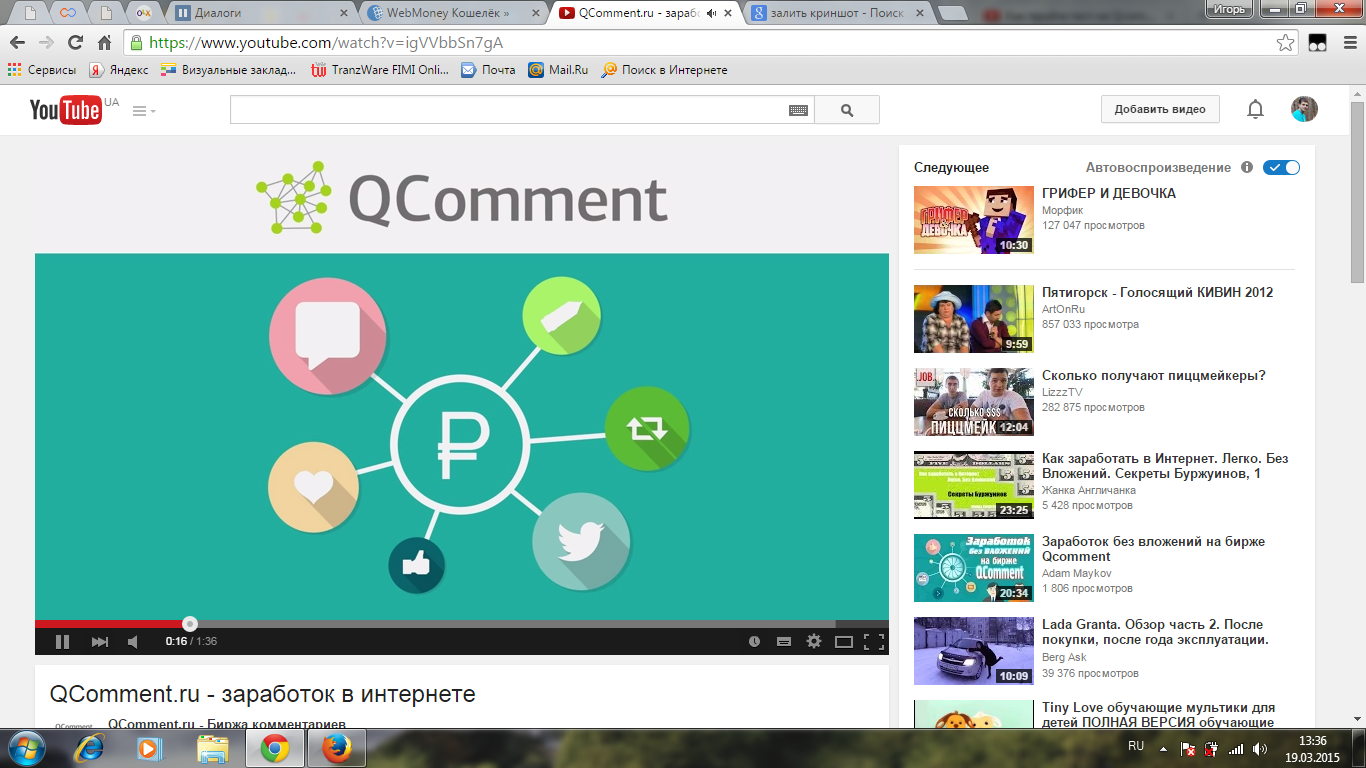Open Заработок без вложений на бирже Qcomment thumbnail
Image resolution: width=1366 pixels, height=768 pixels.
(974, 568)
